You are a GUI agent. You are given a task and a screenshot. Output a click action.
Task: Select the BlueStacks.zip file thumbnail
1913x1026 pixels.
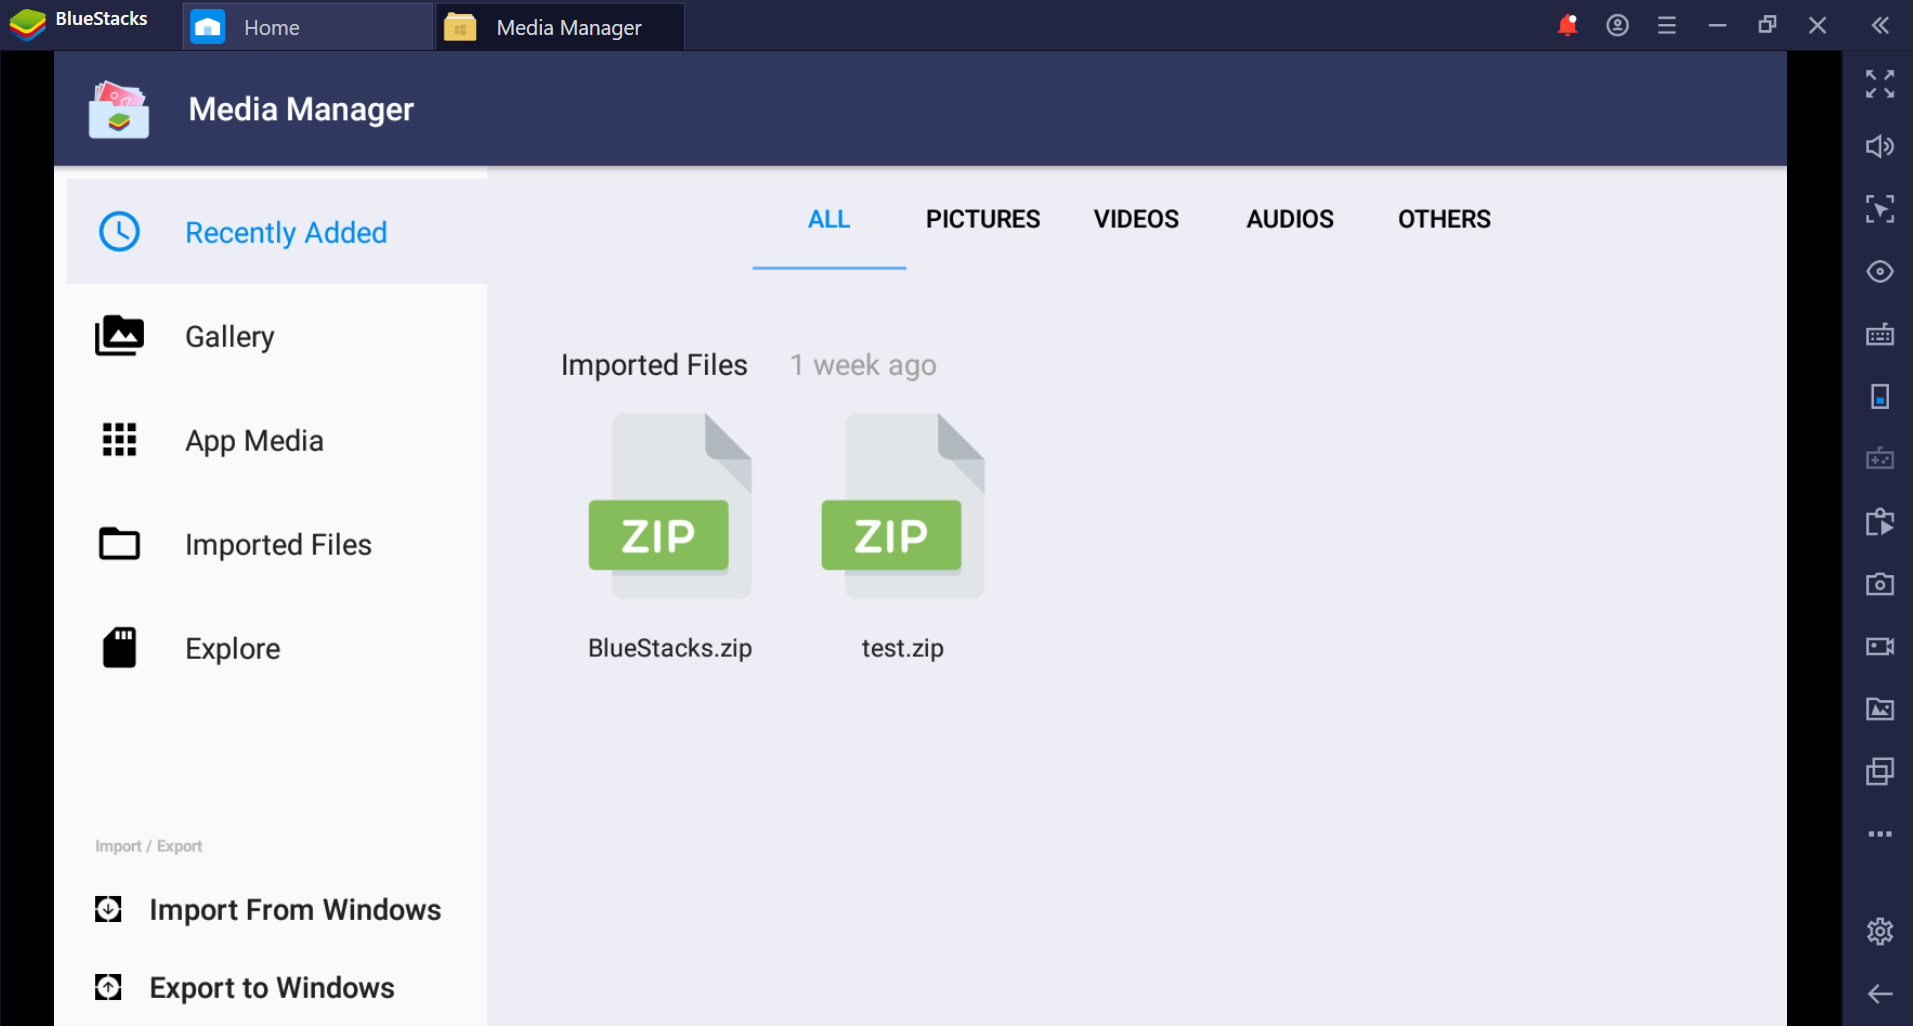[x=670, y=506]
